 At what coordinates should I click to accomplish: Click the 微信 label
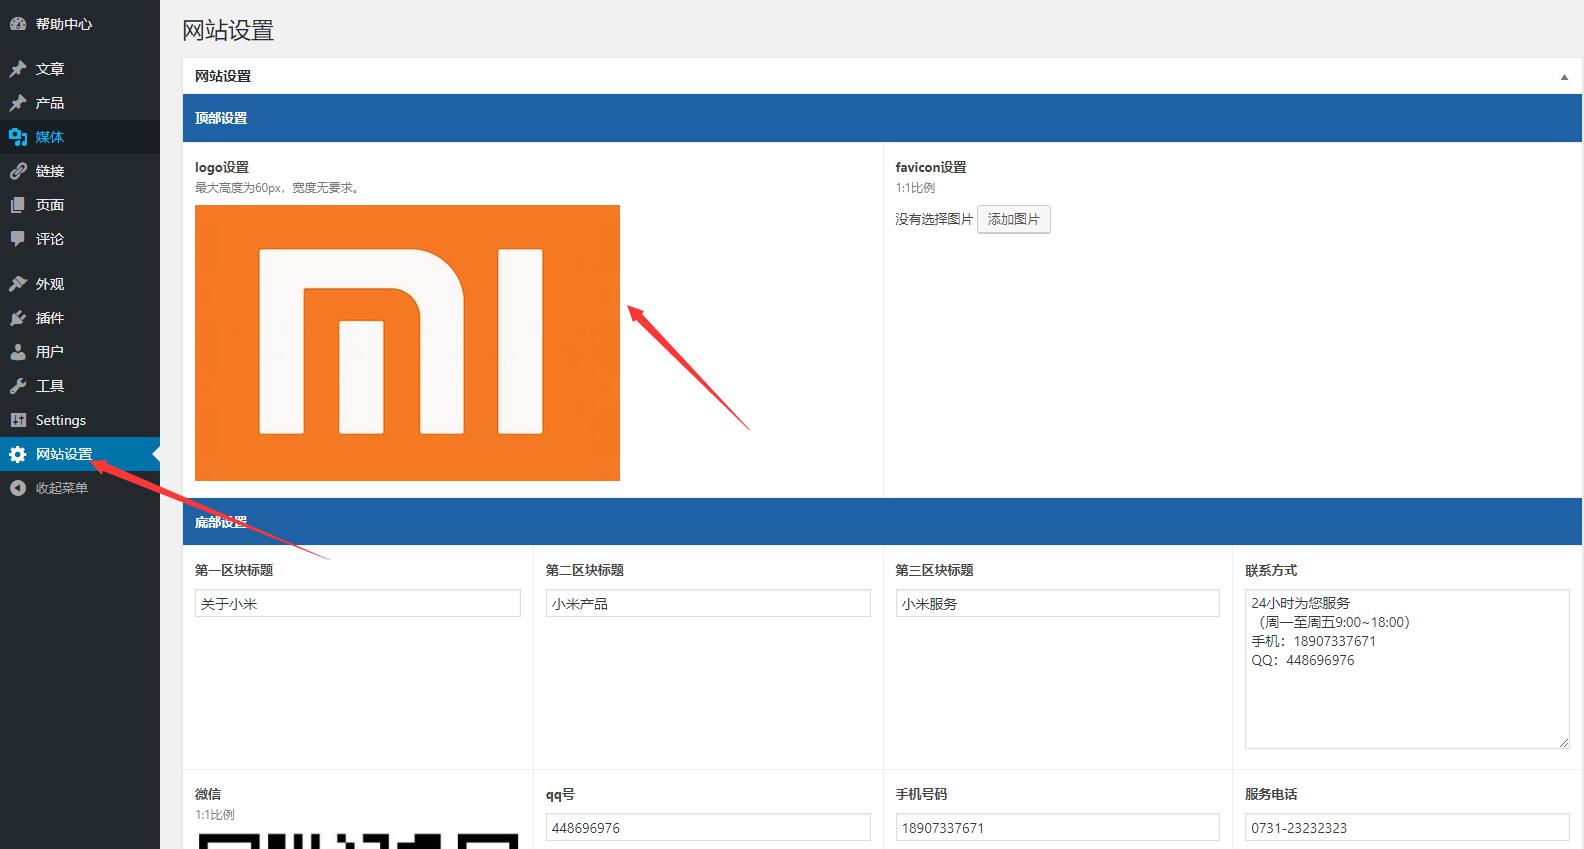click(x=208, y=794)
